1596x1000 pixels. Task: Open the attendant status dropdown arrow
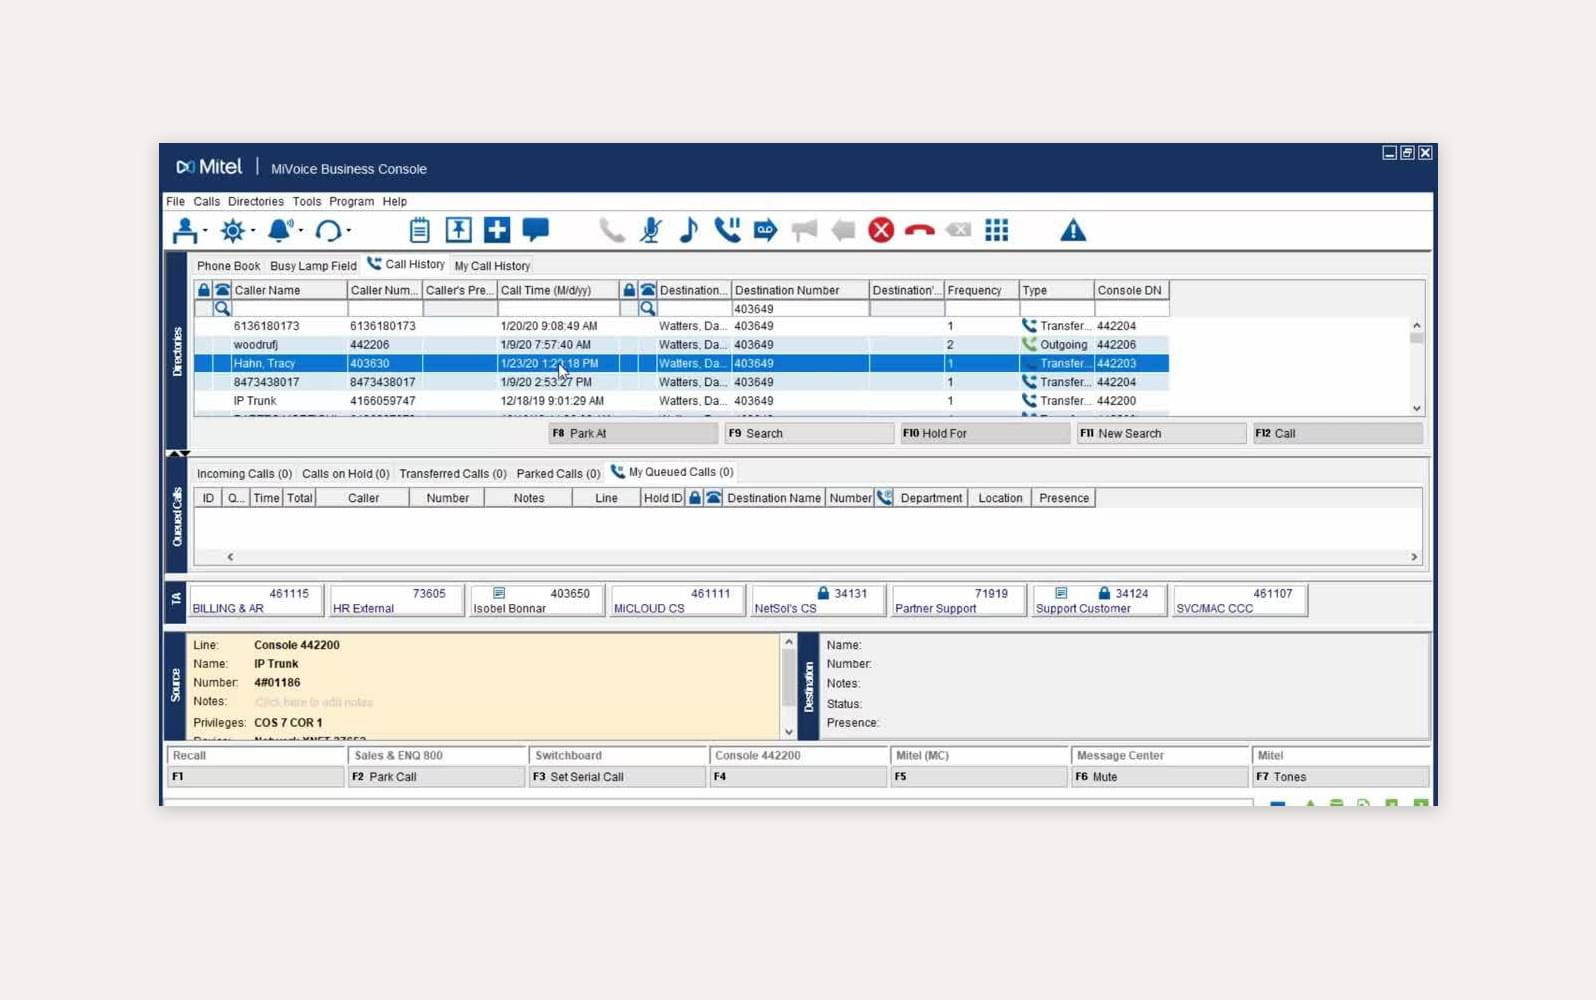(205, 231)
